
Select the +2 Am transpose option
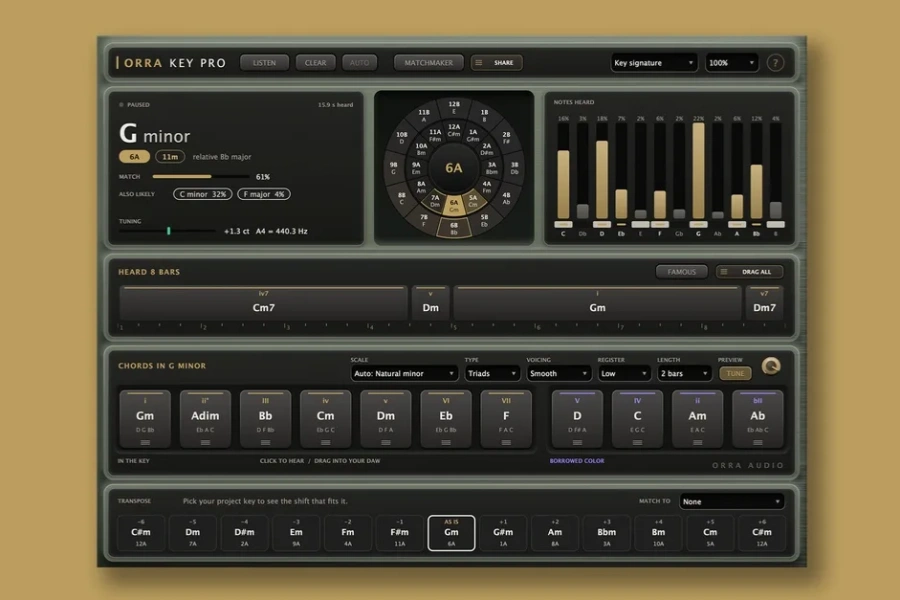pos(554,533)
